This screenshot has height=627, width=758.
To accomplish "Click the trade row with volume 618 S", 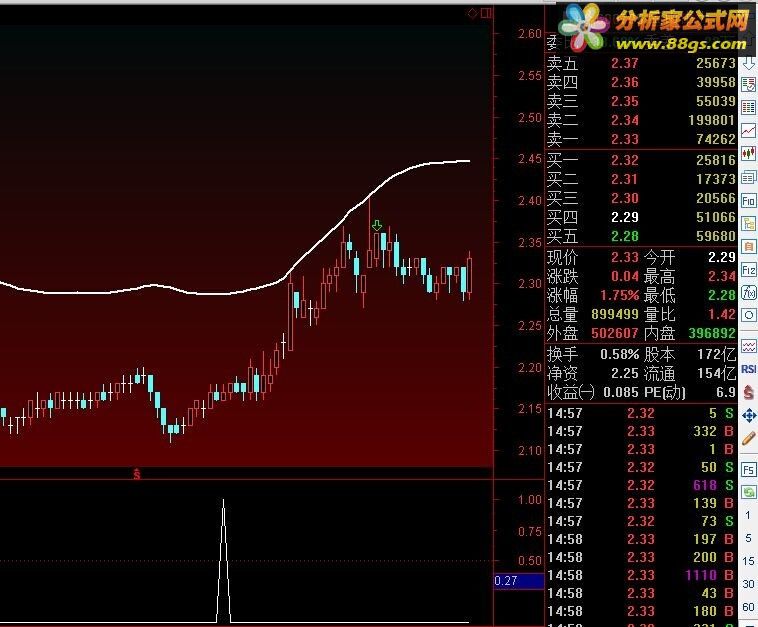I will coord(641,485).
